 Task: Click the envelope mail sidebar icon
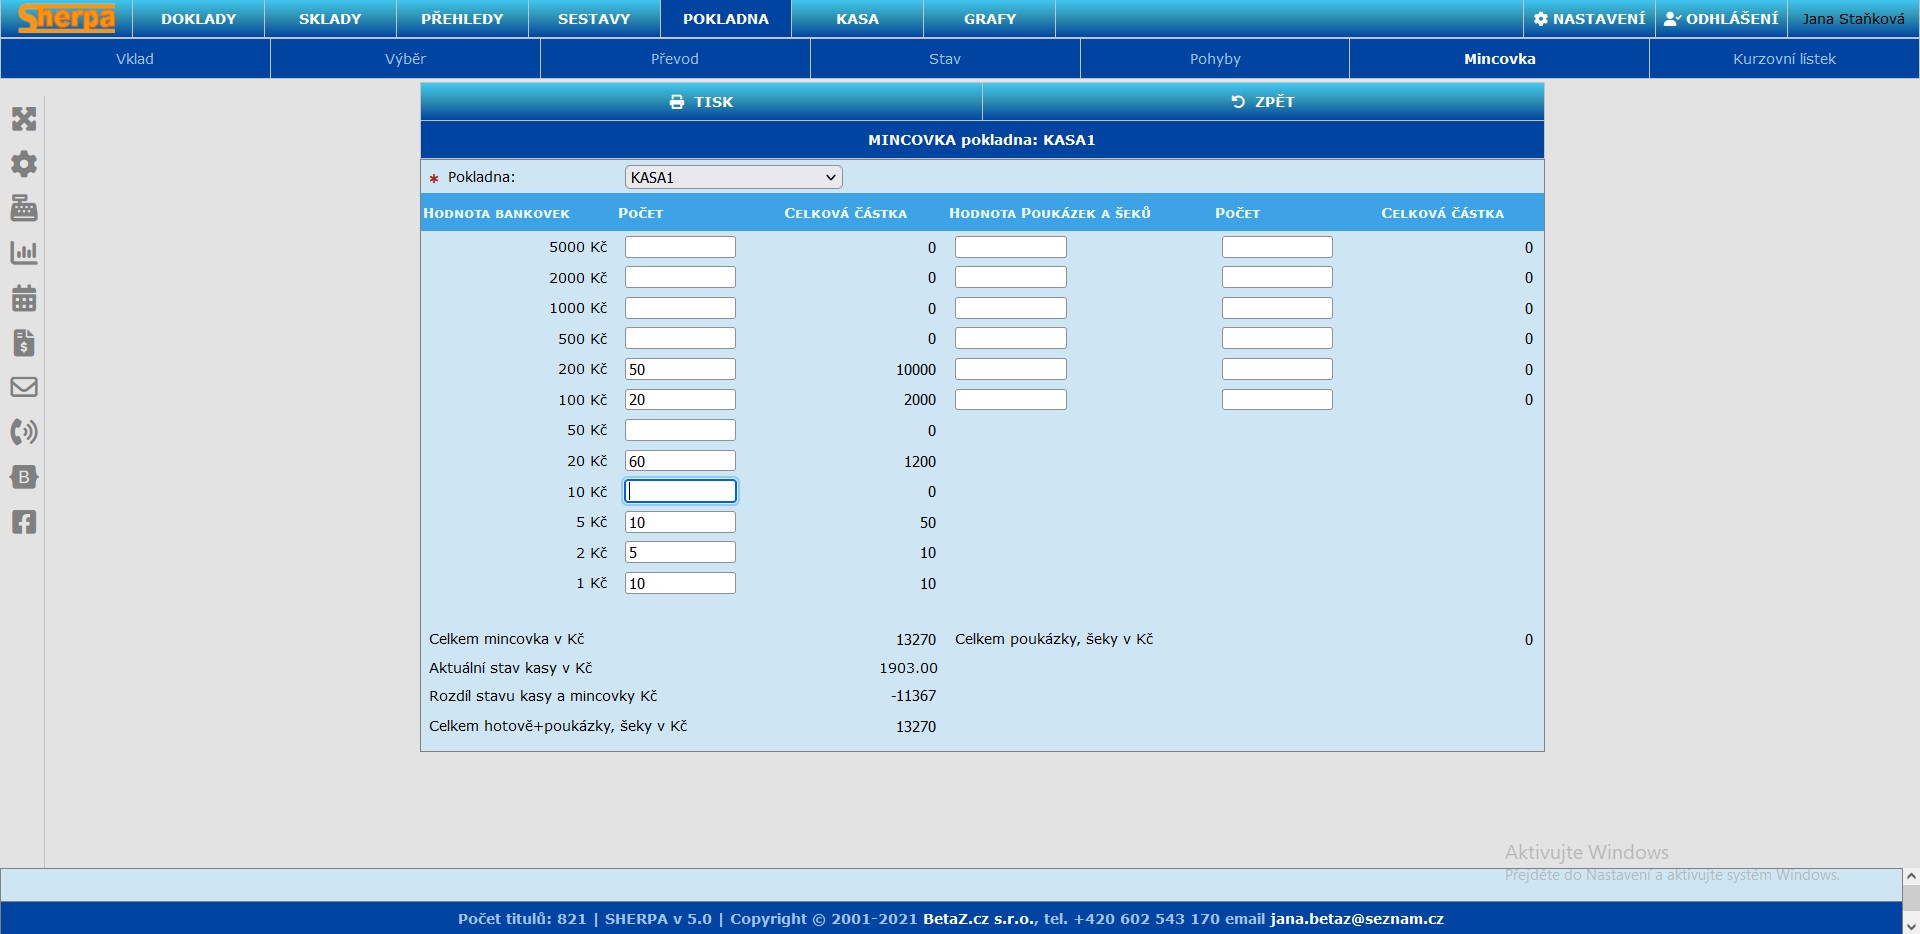click(24, 387)
